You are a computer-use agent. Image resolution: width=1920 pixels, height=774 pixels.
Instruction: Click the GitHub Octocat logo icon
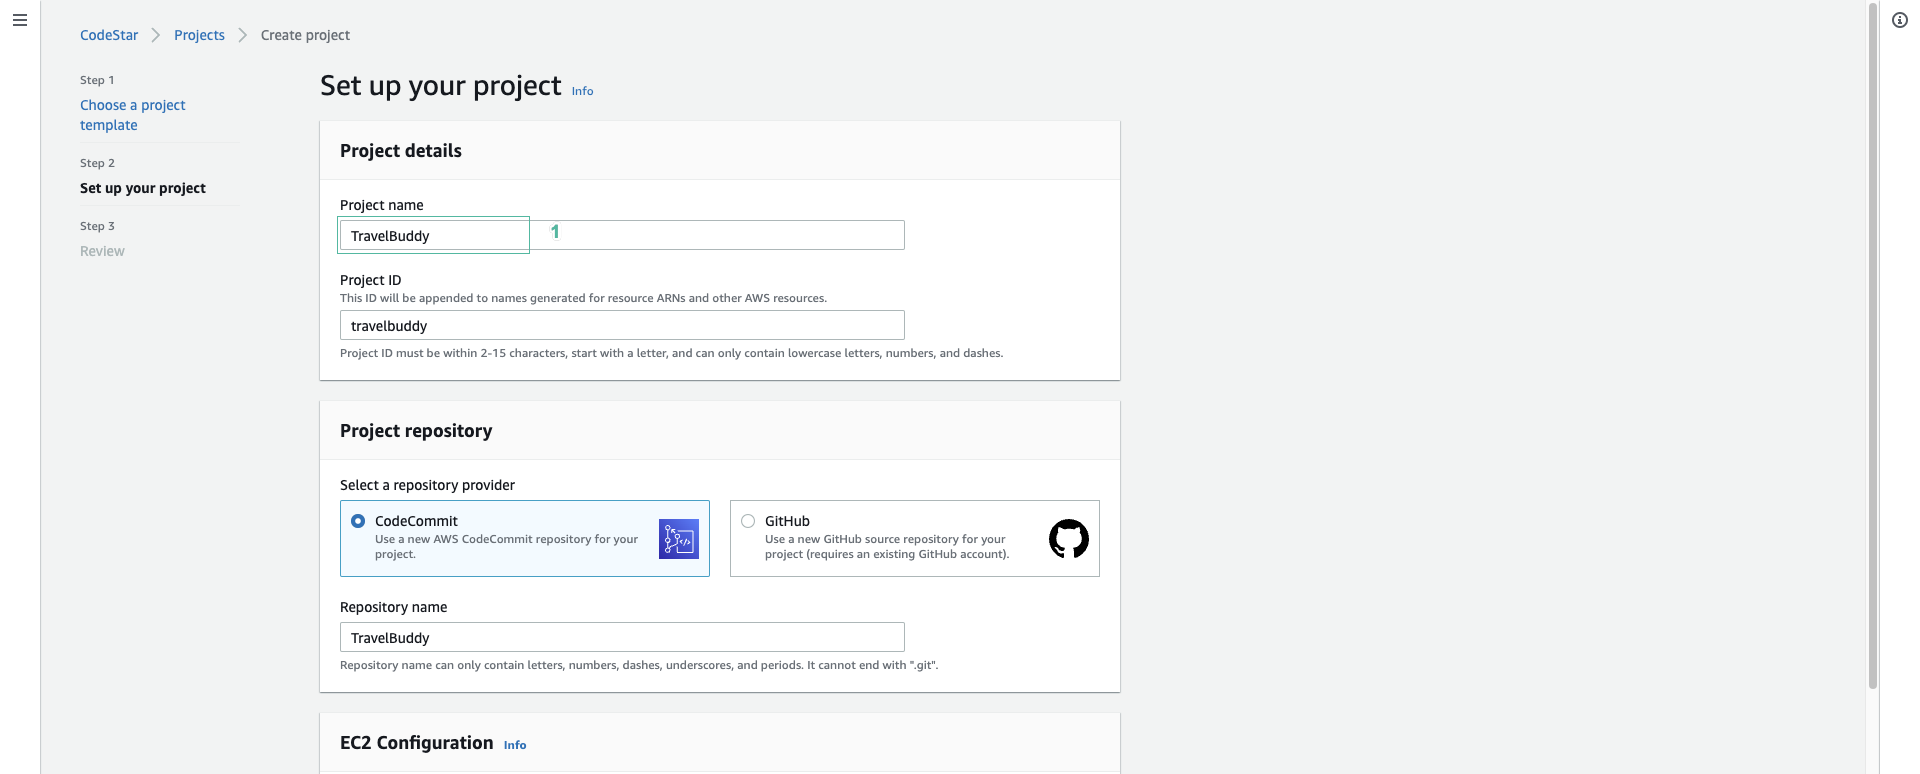(1069, 539)
